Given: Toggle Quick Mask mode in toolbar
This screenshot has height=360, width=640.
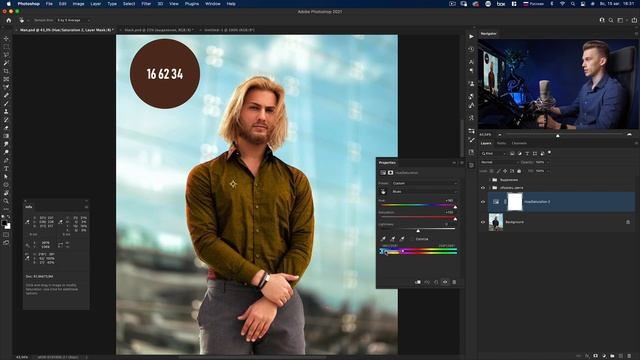Looking at the screenshot, I should pos(6,235).
